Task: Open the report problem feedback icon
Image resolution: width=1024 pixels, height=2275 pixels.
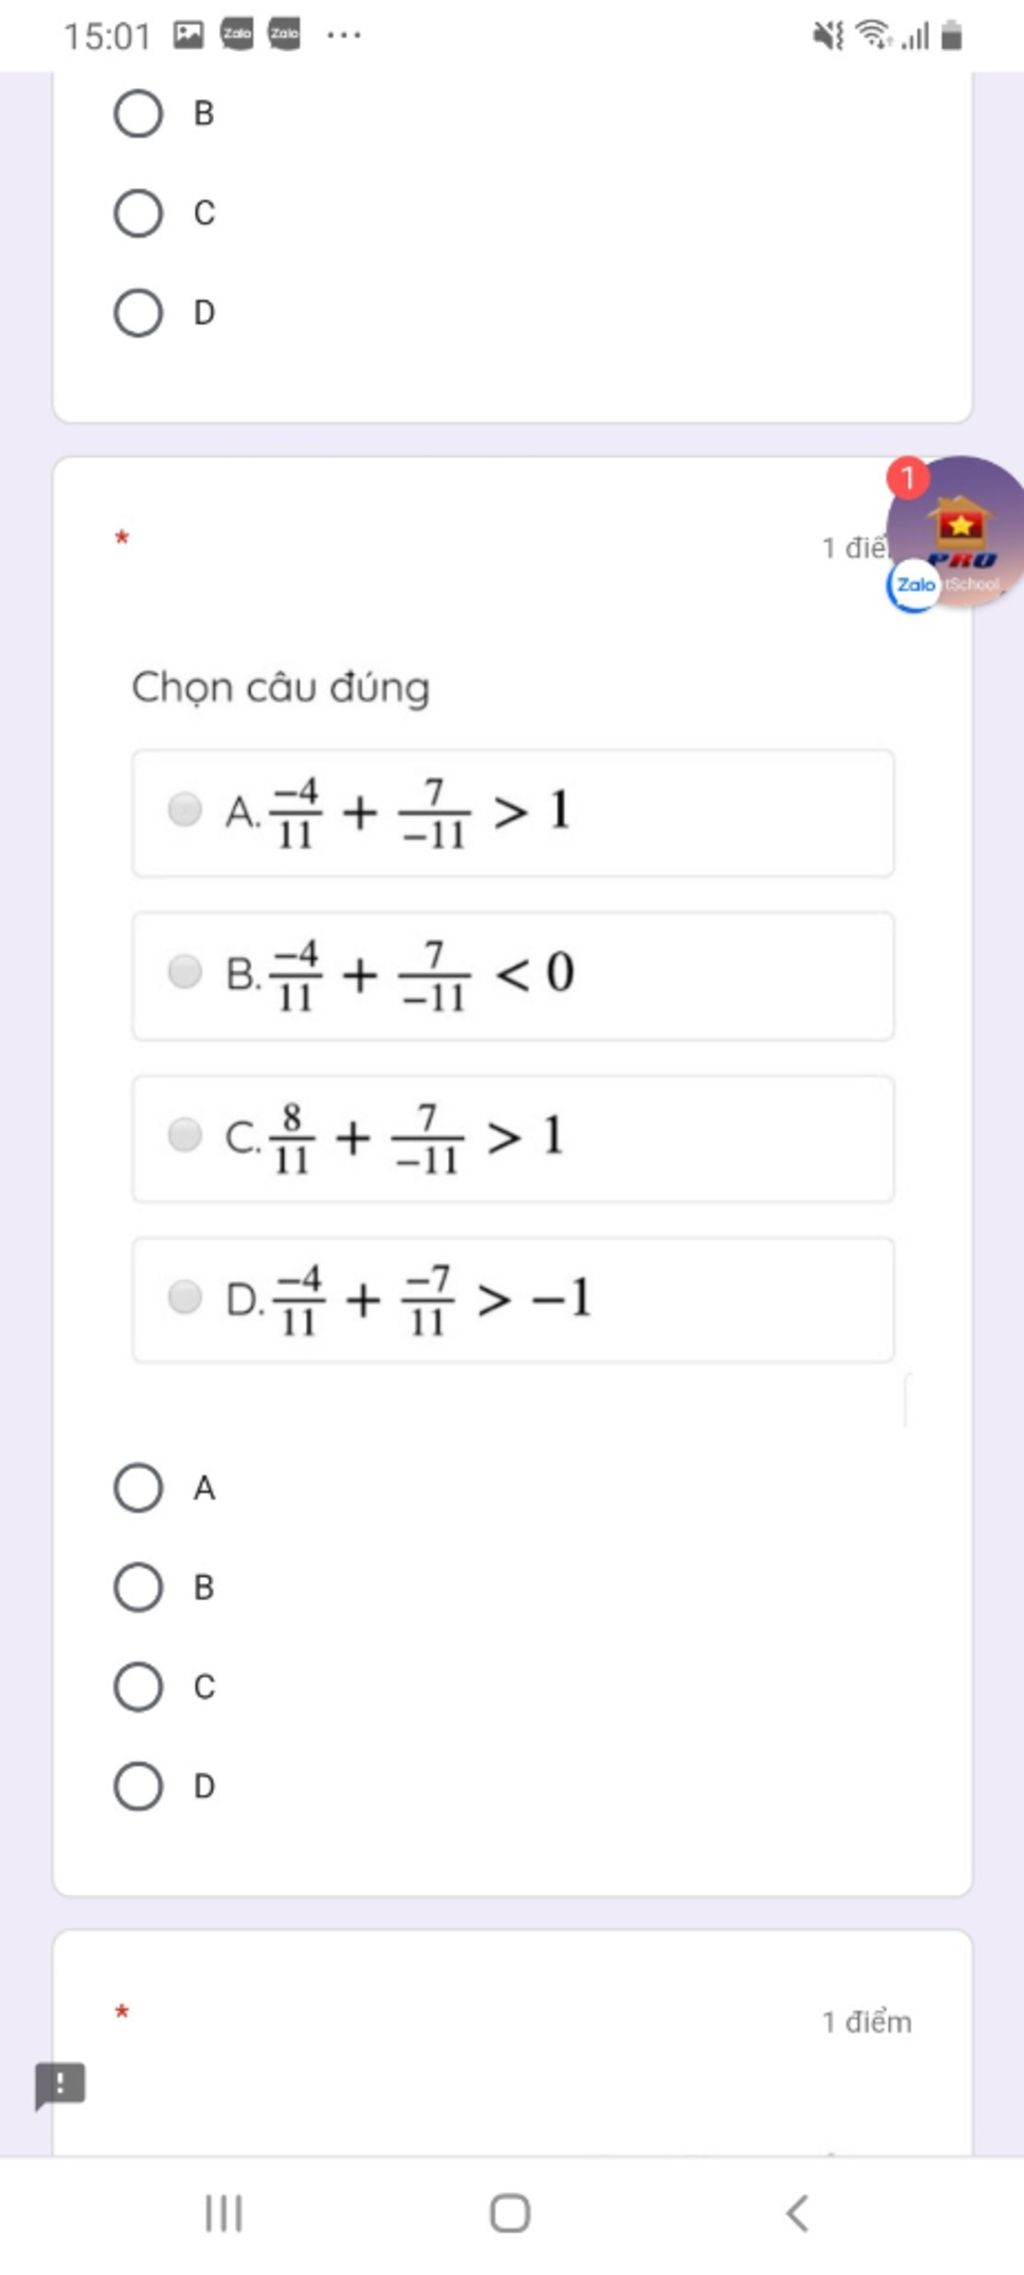Action: pyautogui.click(x=60, y=2086)
